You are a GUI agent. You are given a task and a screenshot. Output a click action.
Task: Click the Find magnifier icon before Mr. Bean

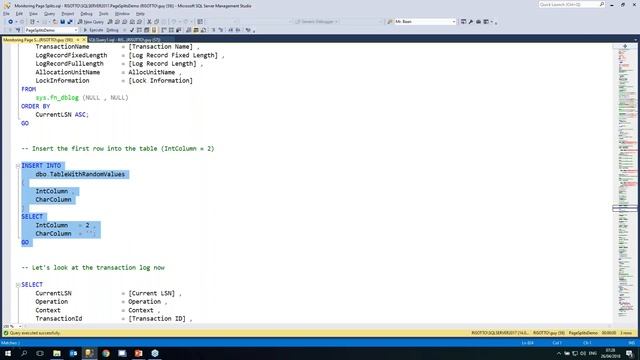click(x=390, y=22)
